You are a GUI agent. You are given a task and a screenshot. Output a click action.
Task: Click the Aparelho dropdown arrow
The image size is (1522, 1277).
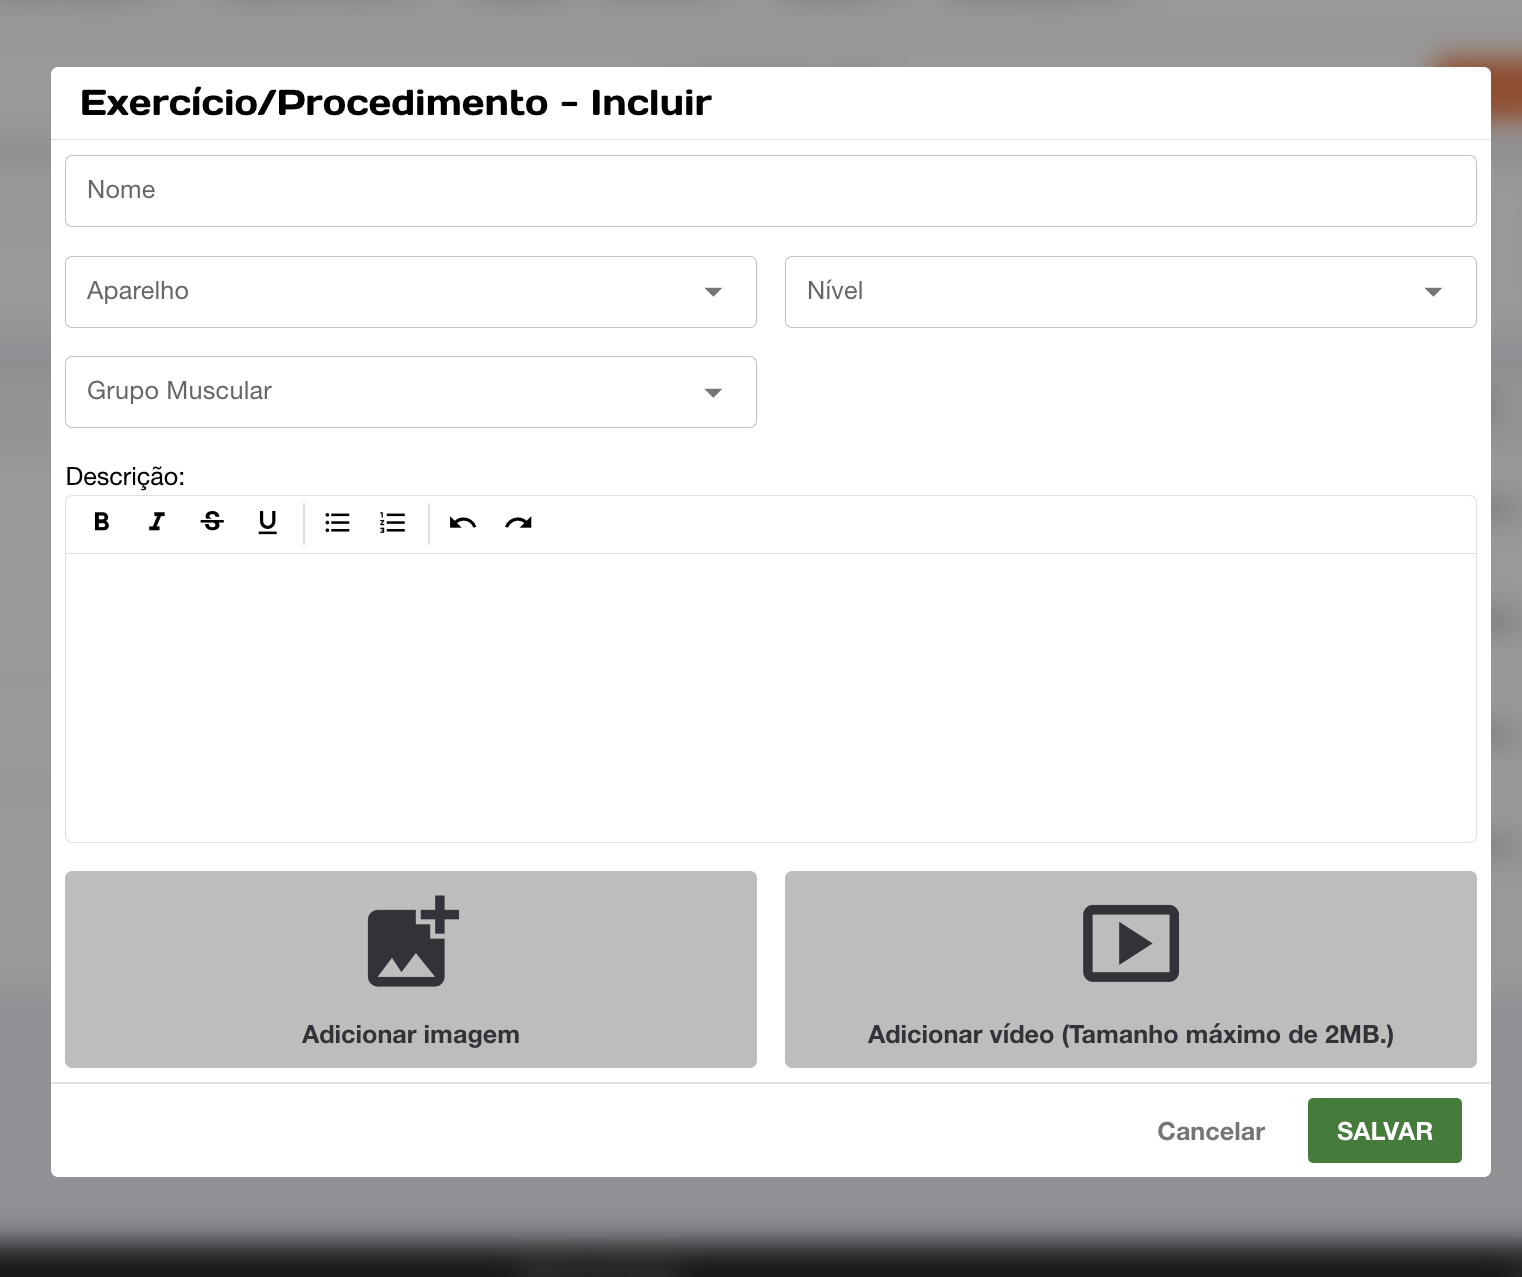(713, 292)
